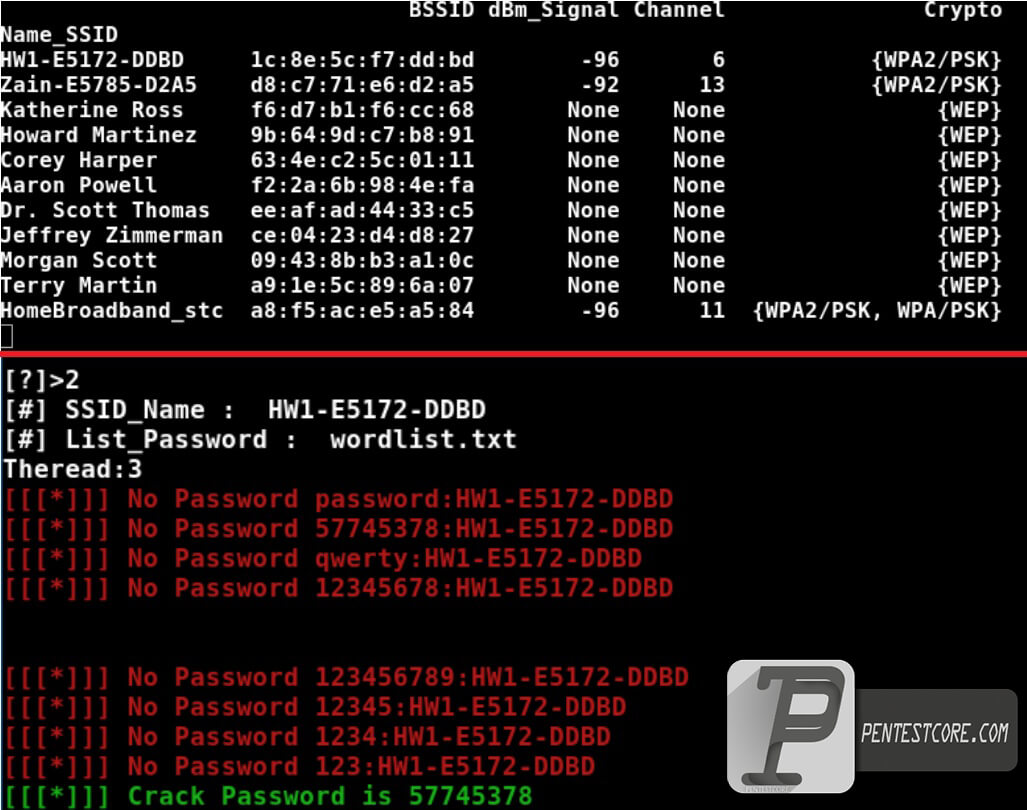Click the BSSID column header
This screenshot has width=1027, height=810.
[441, 10]
